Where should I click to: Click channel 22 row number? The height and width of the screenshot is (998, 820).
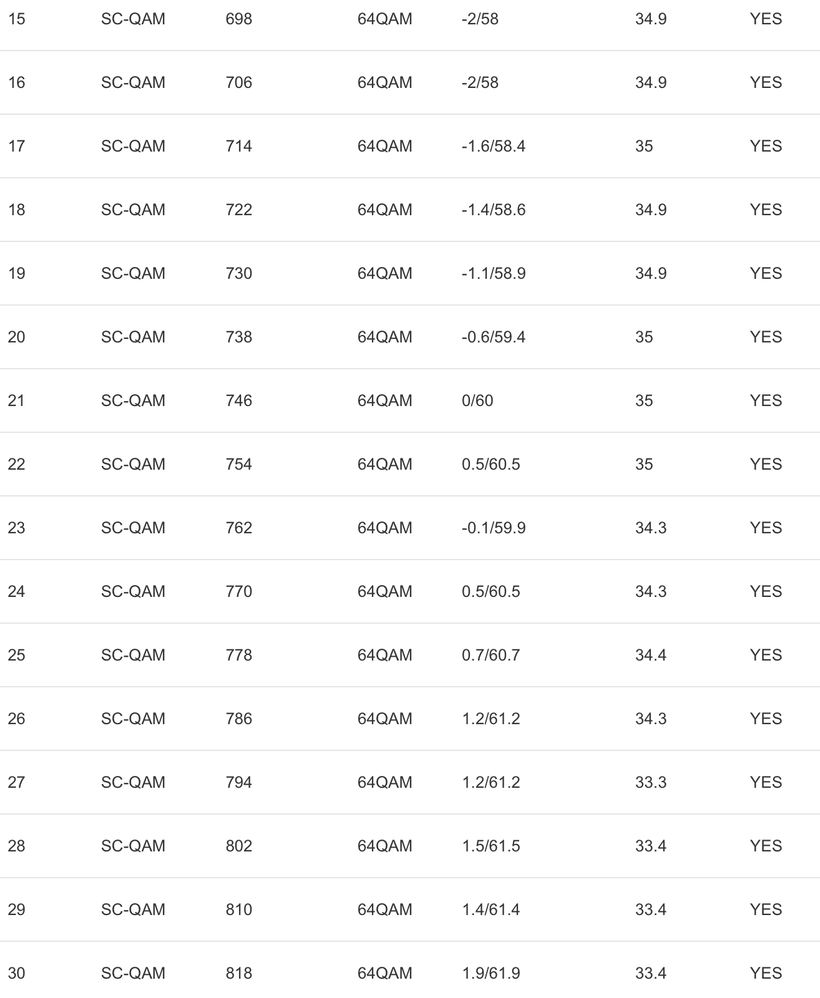17,465
